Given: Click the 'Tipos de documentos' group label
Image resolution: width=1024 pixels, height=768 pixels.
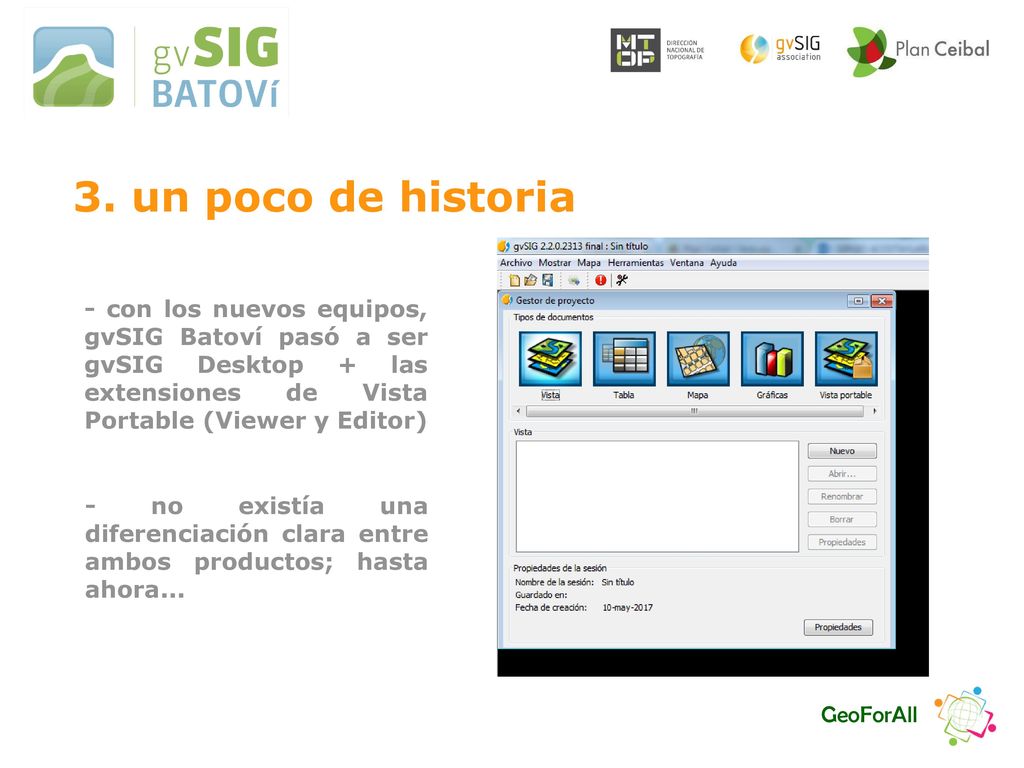Looking at the screenshot, I should [x=553, y=317].
